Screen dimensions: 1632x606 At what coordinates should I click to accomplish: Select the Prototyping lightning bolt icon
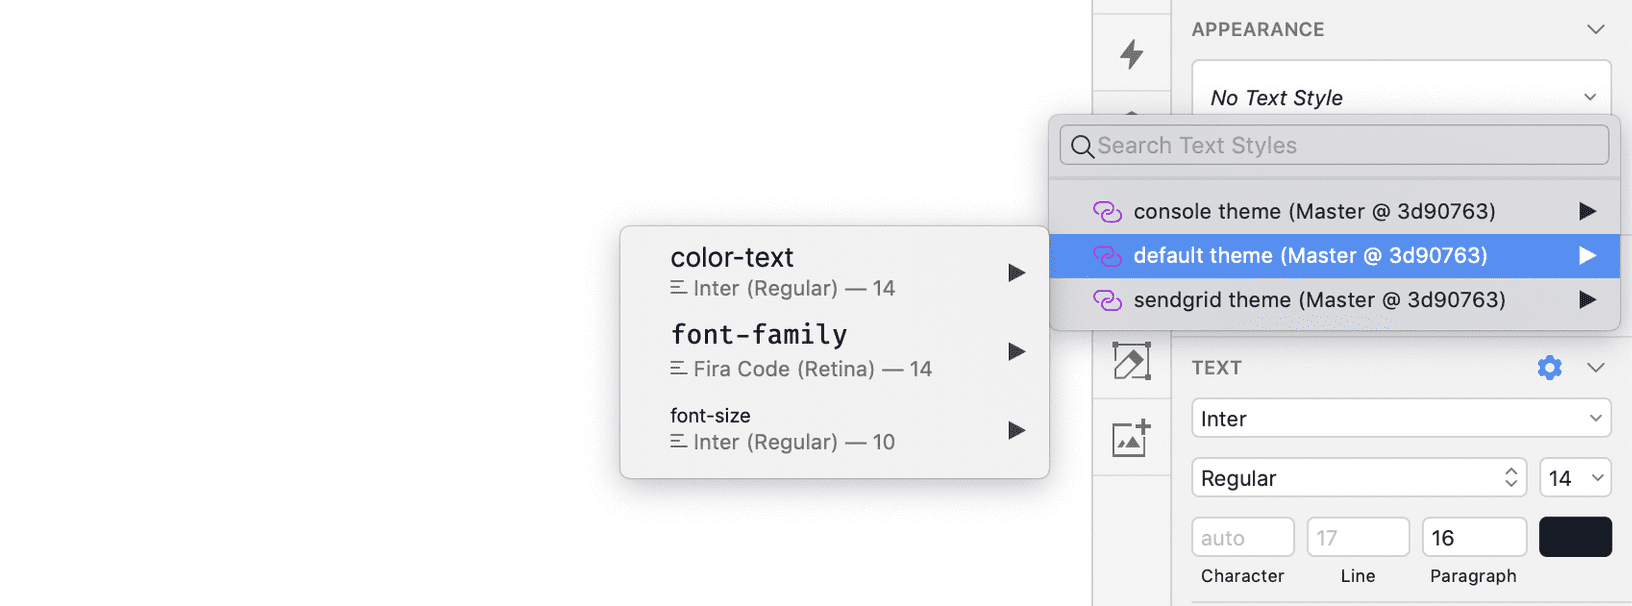point(1130,56)
